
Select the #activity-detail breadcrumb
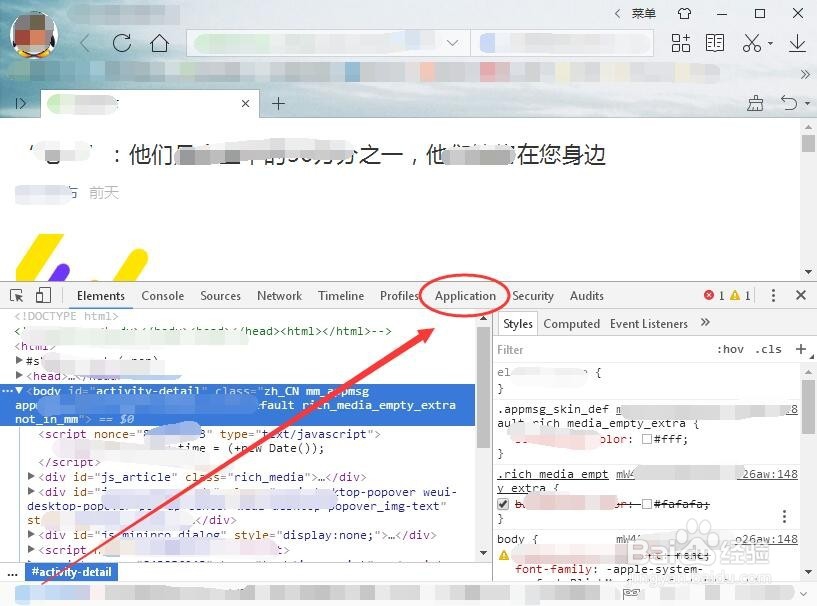(71, 572)
